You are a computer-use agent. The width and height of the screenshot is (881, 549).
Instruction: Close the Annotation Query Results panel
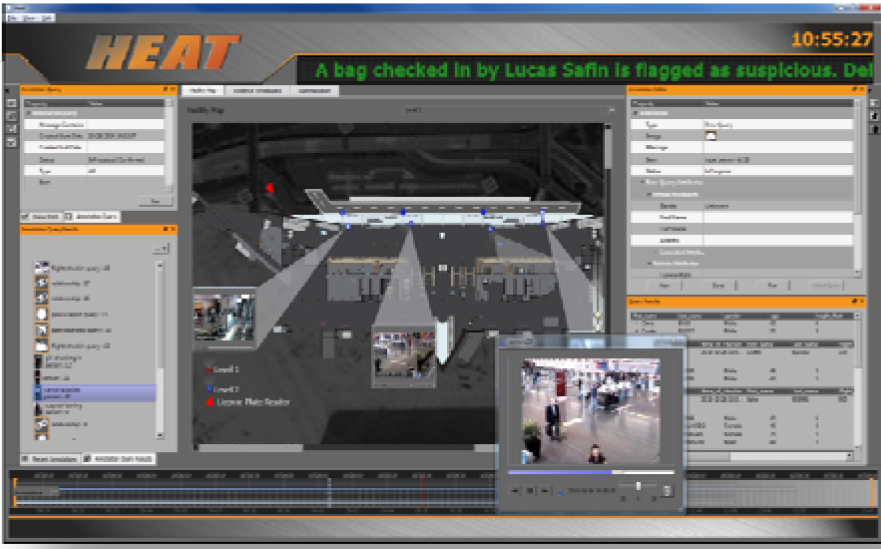coord(172,229)
